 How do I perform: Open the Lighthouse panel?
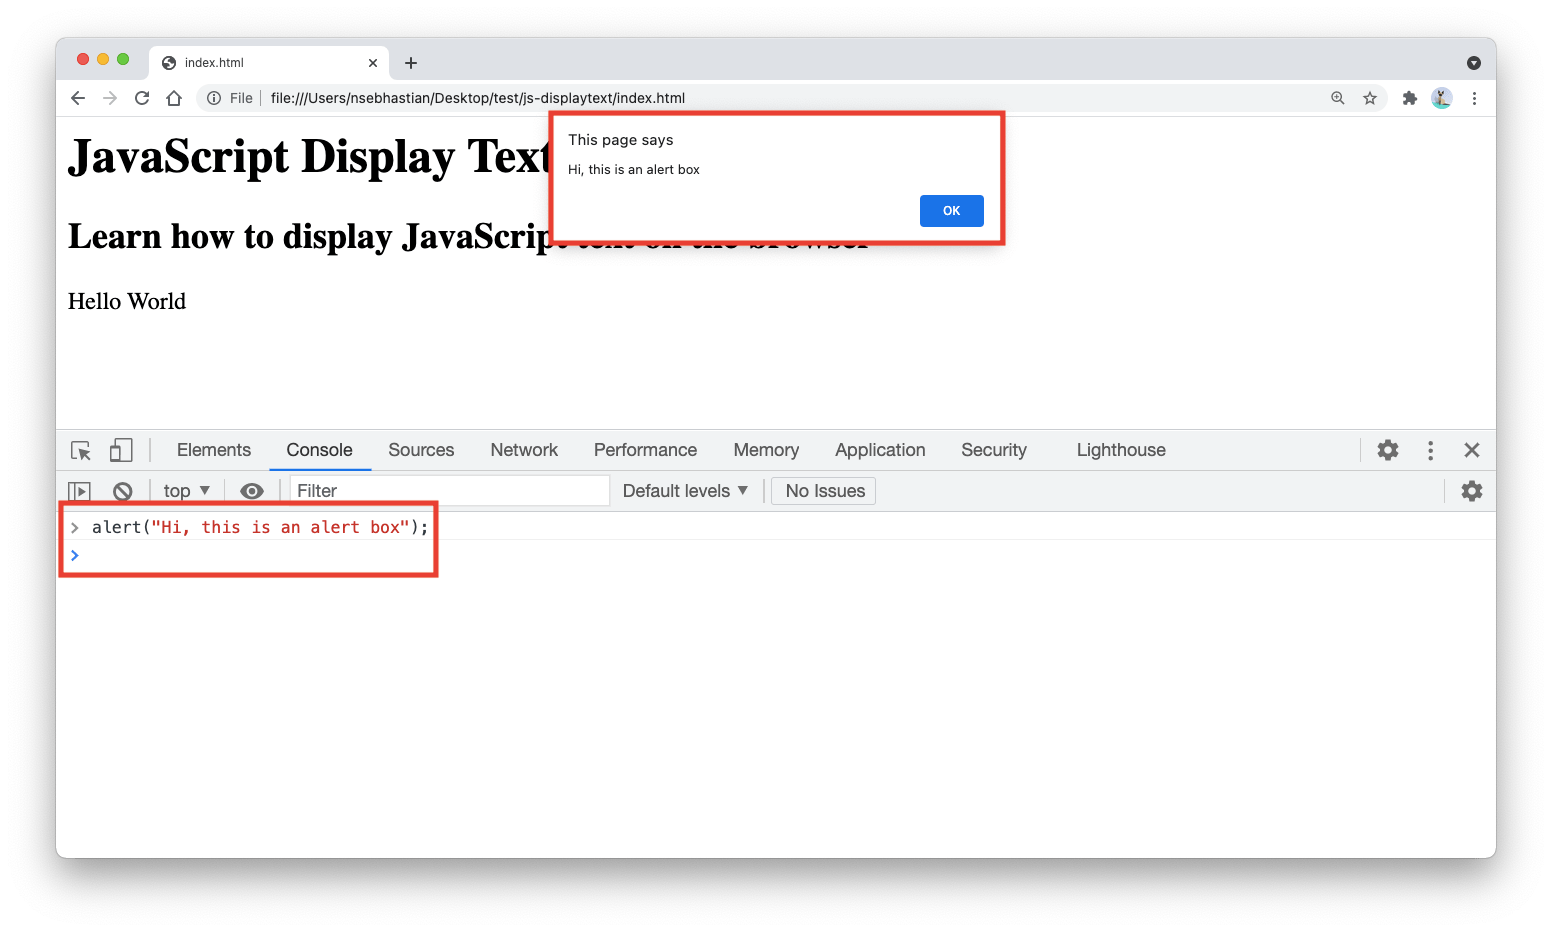coord(1120,450)
